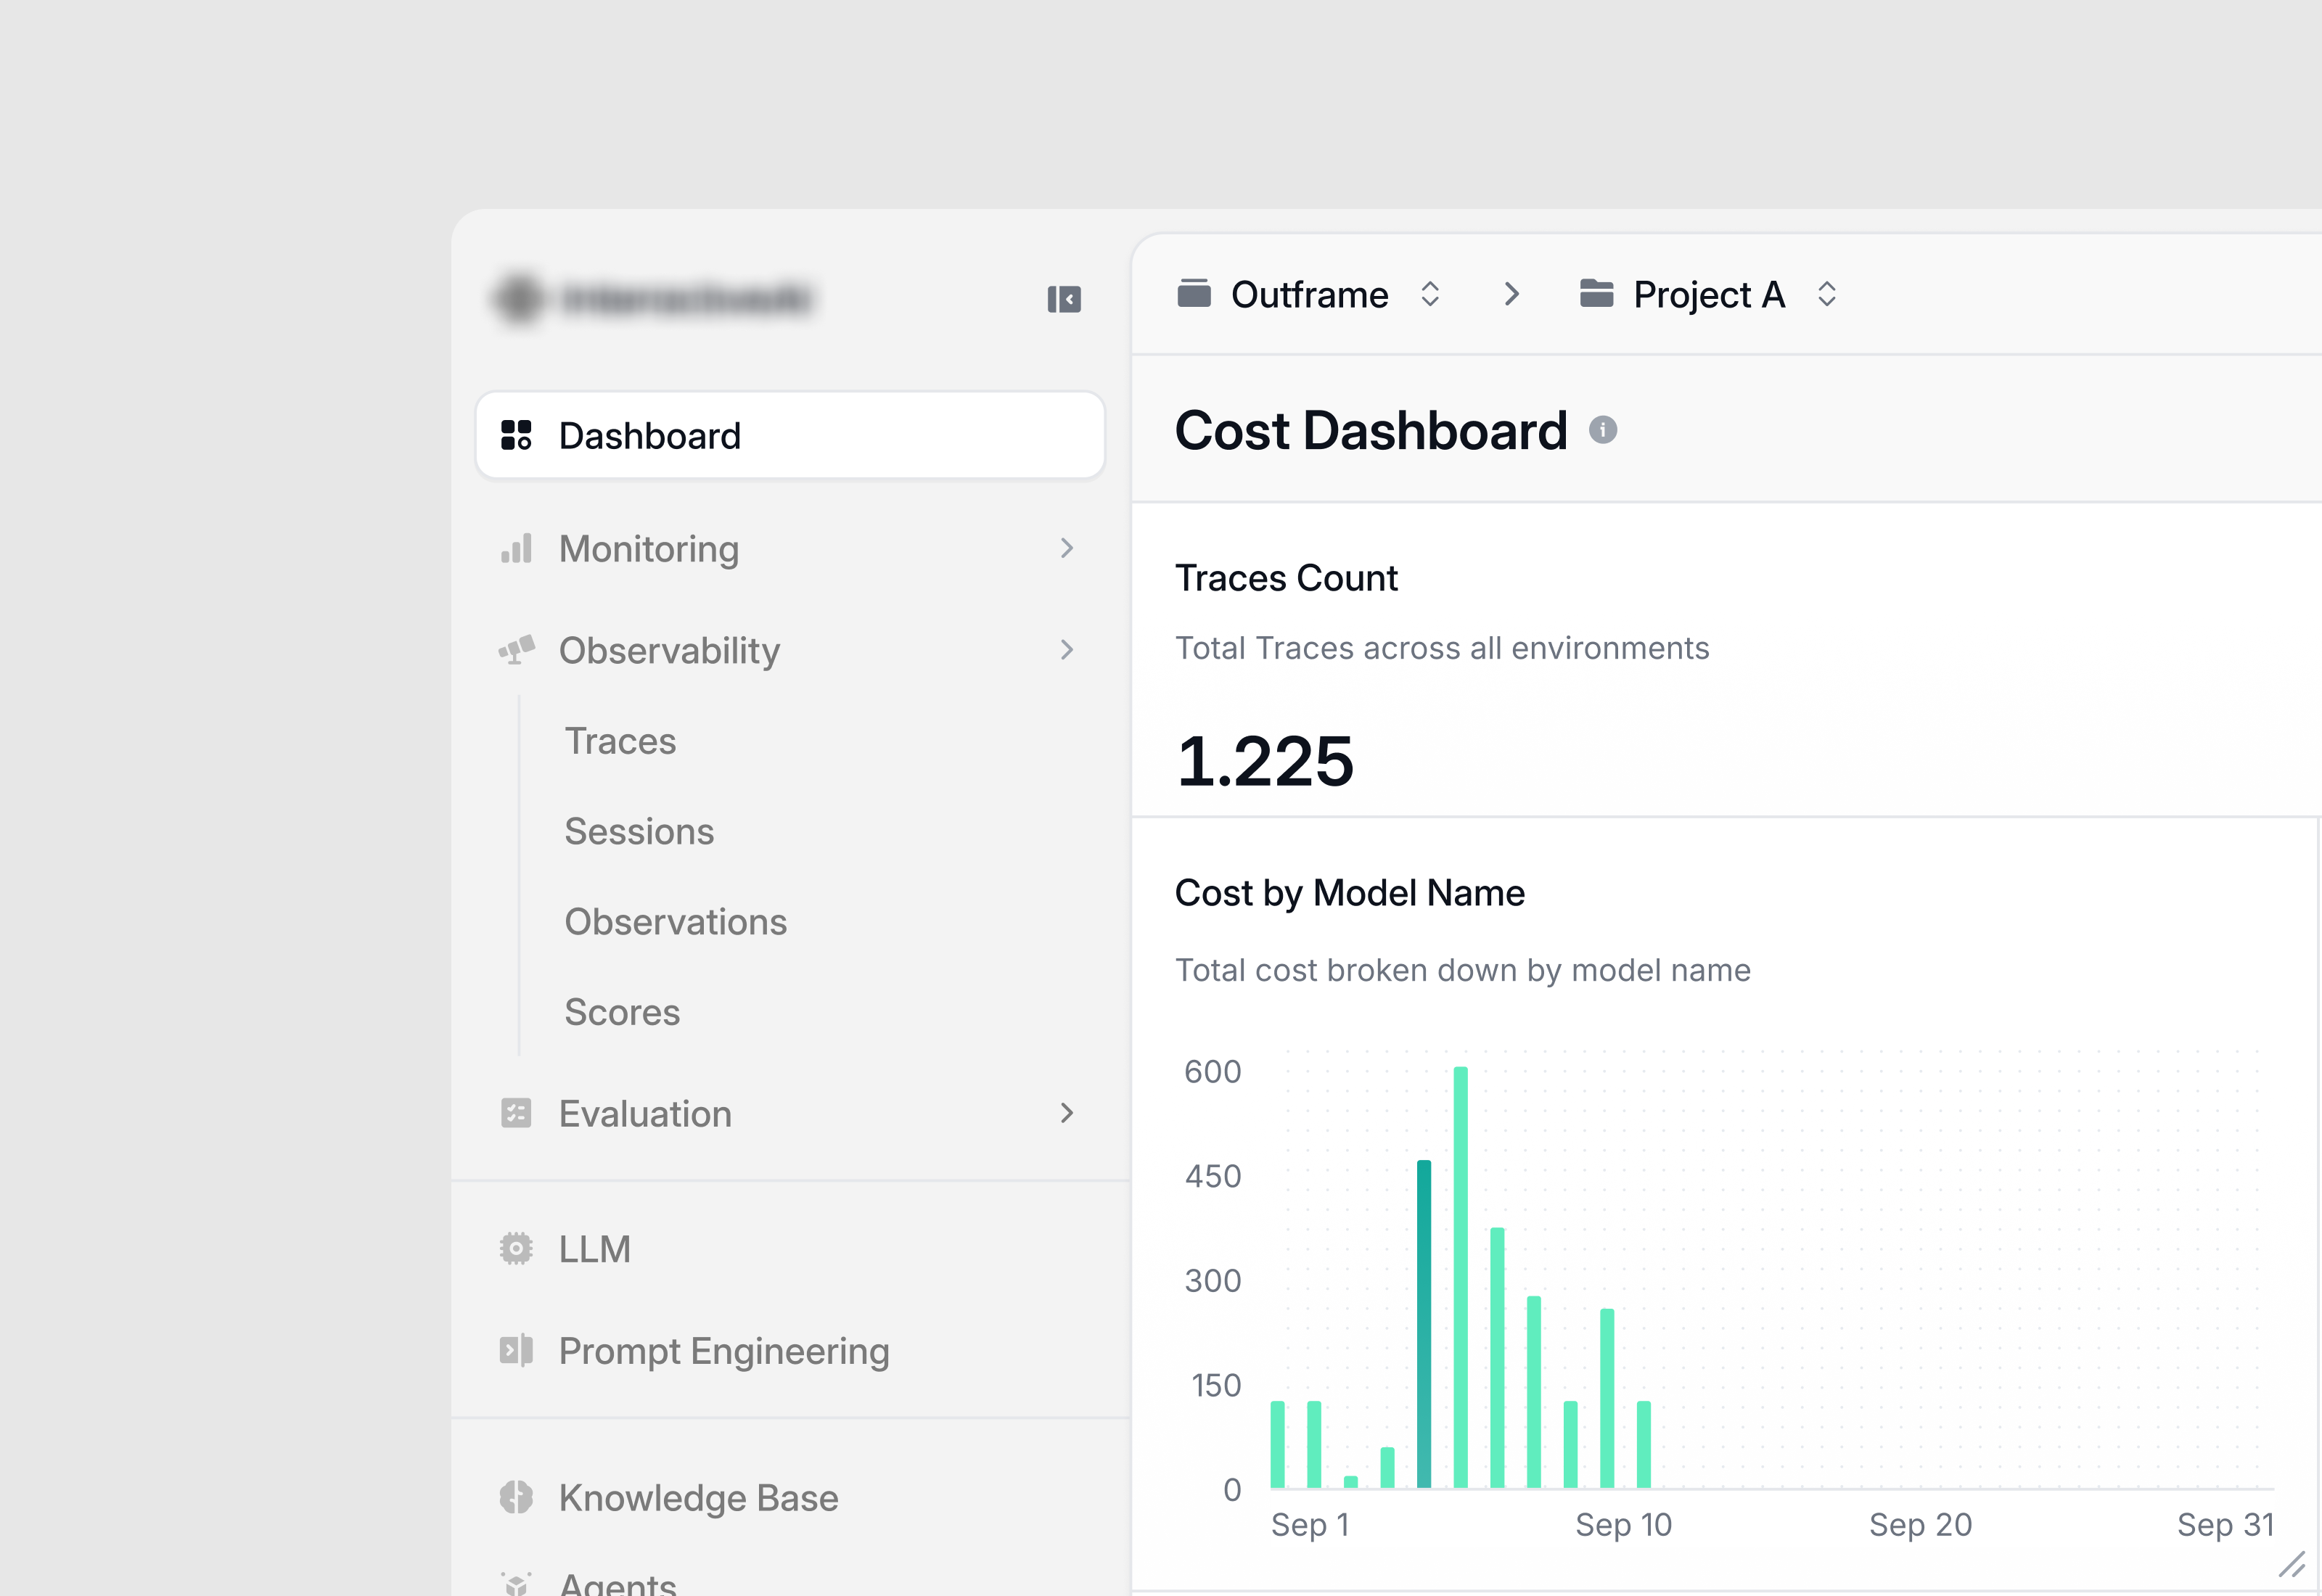Image resolution: width=2322 pixels, height=1596 pixels.
Task: Click the Observability telescope icon
Action: 516,650
